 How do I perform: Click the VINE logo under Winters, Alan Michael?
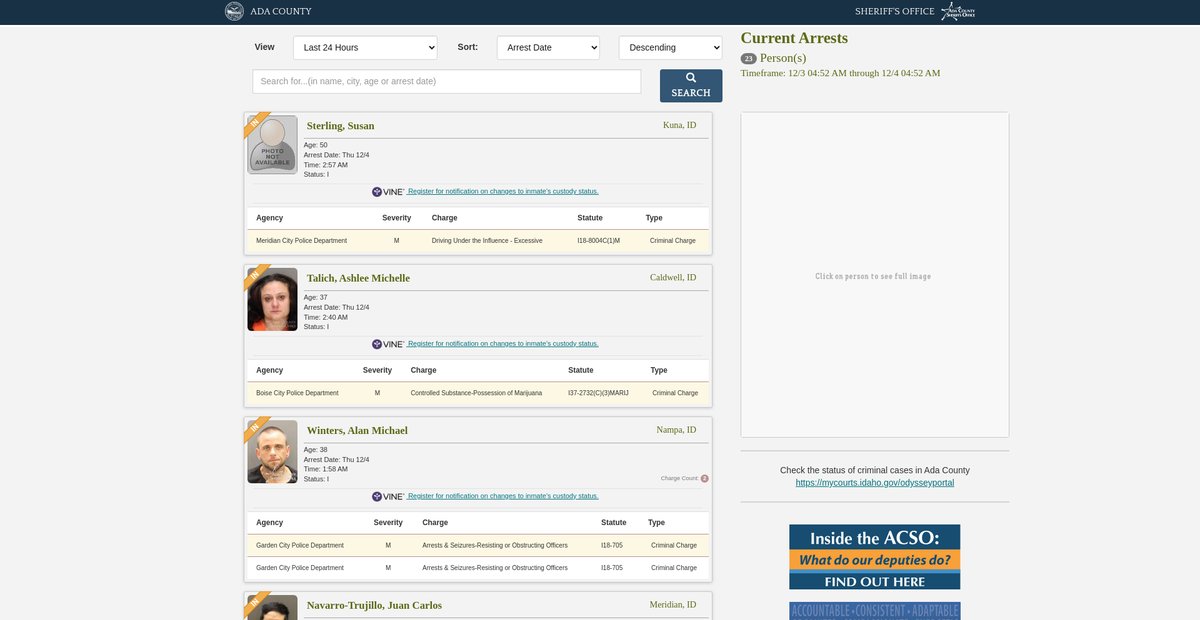point(388,496)
